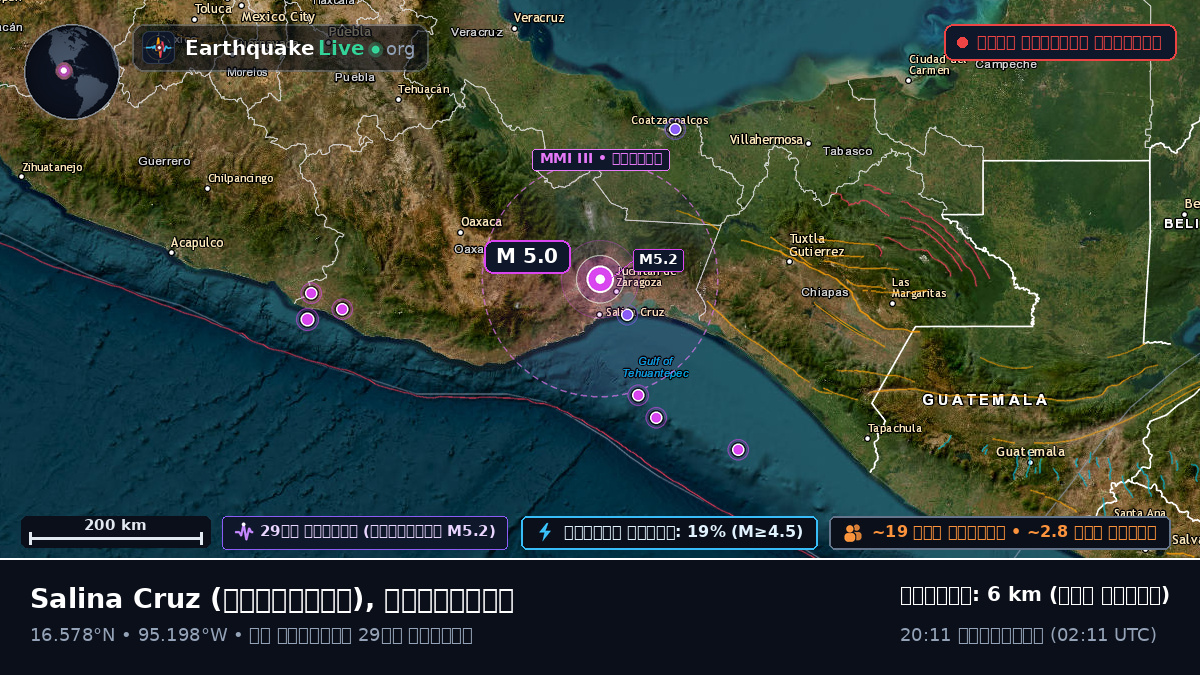Click the Tehuacán city label
This screenshot has width=1200, height=675.
[424, 88]
